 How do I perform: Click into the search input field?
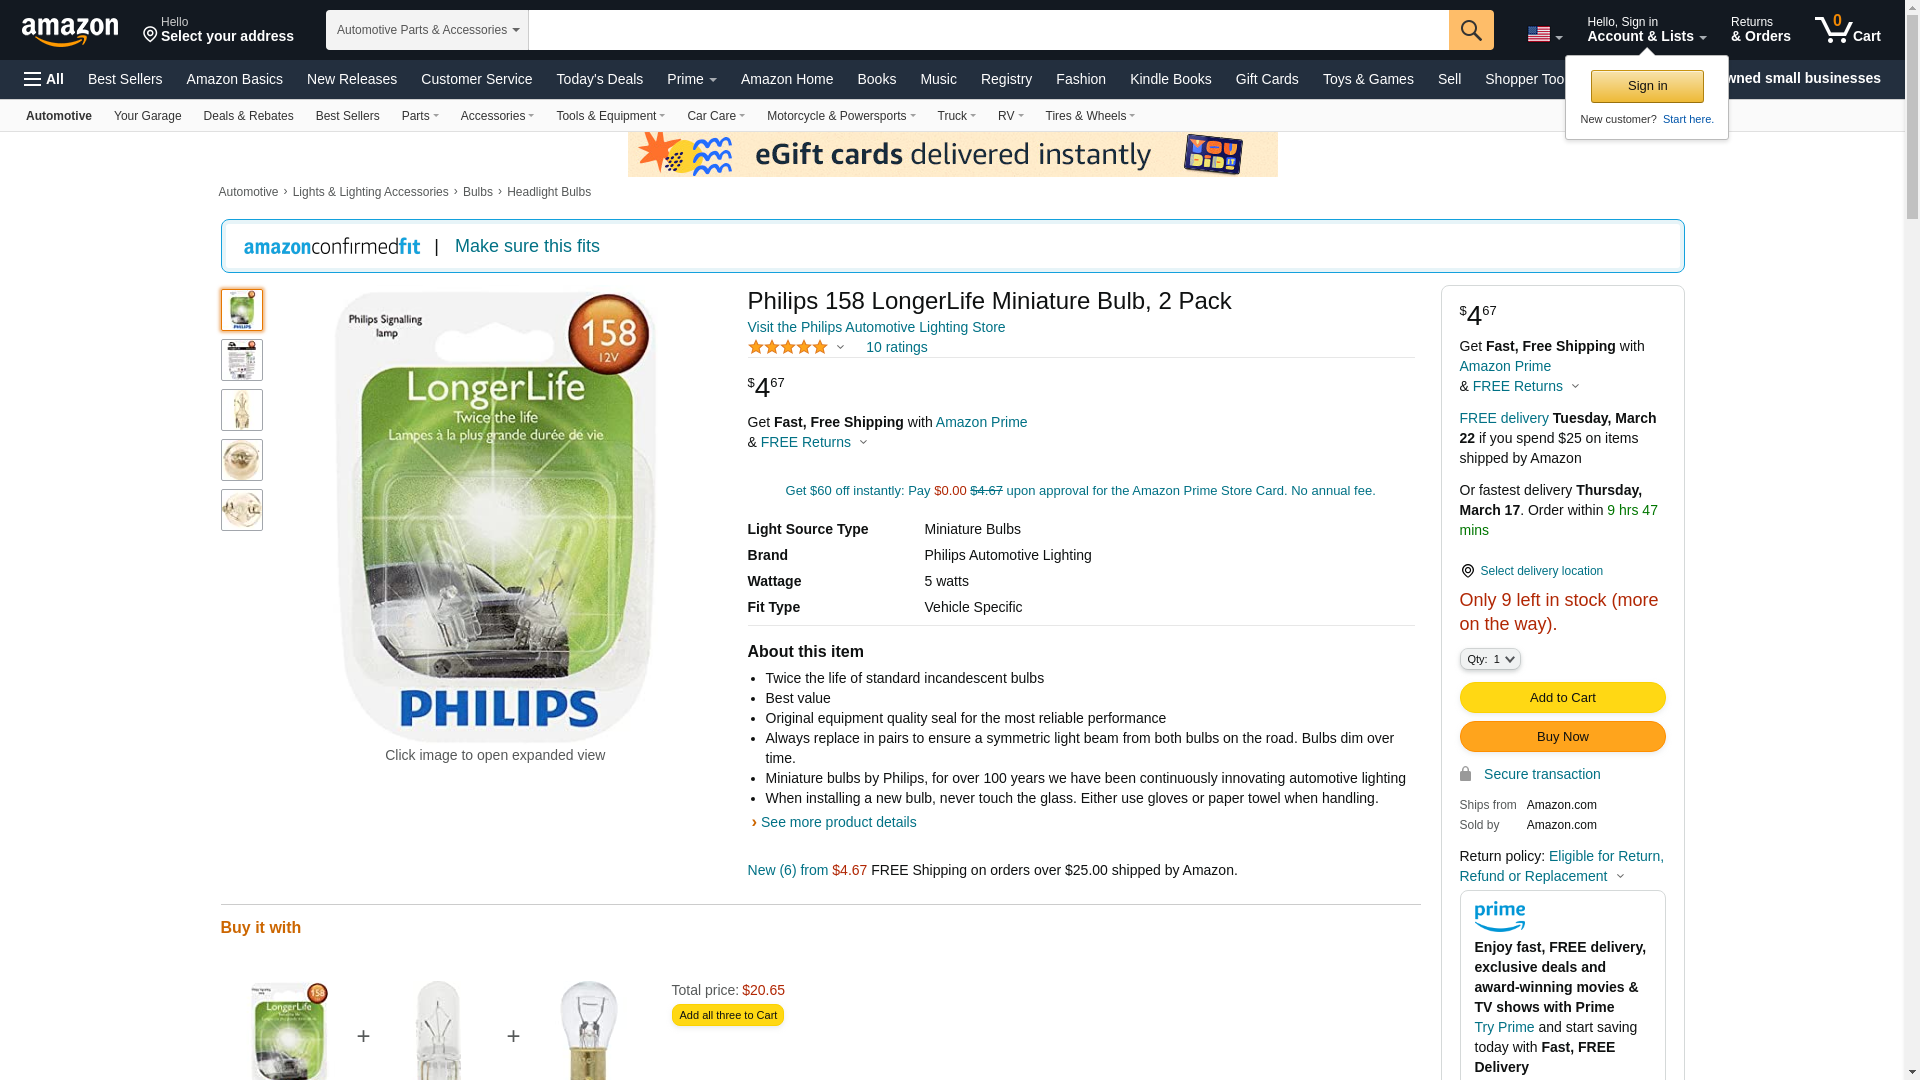[x=988, y=30]
